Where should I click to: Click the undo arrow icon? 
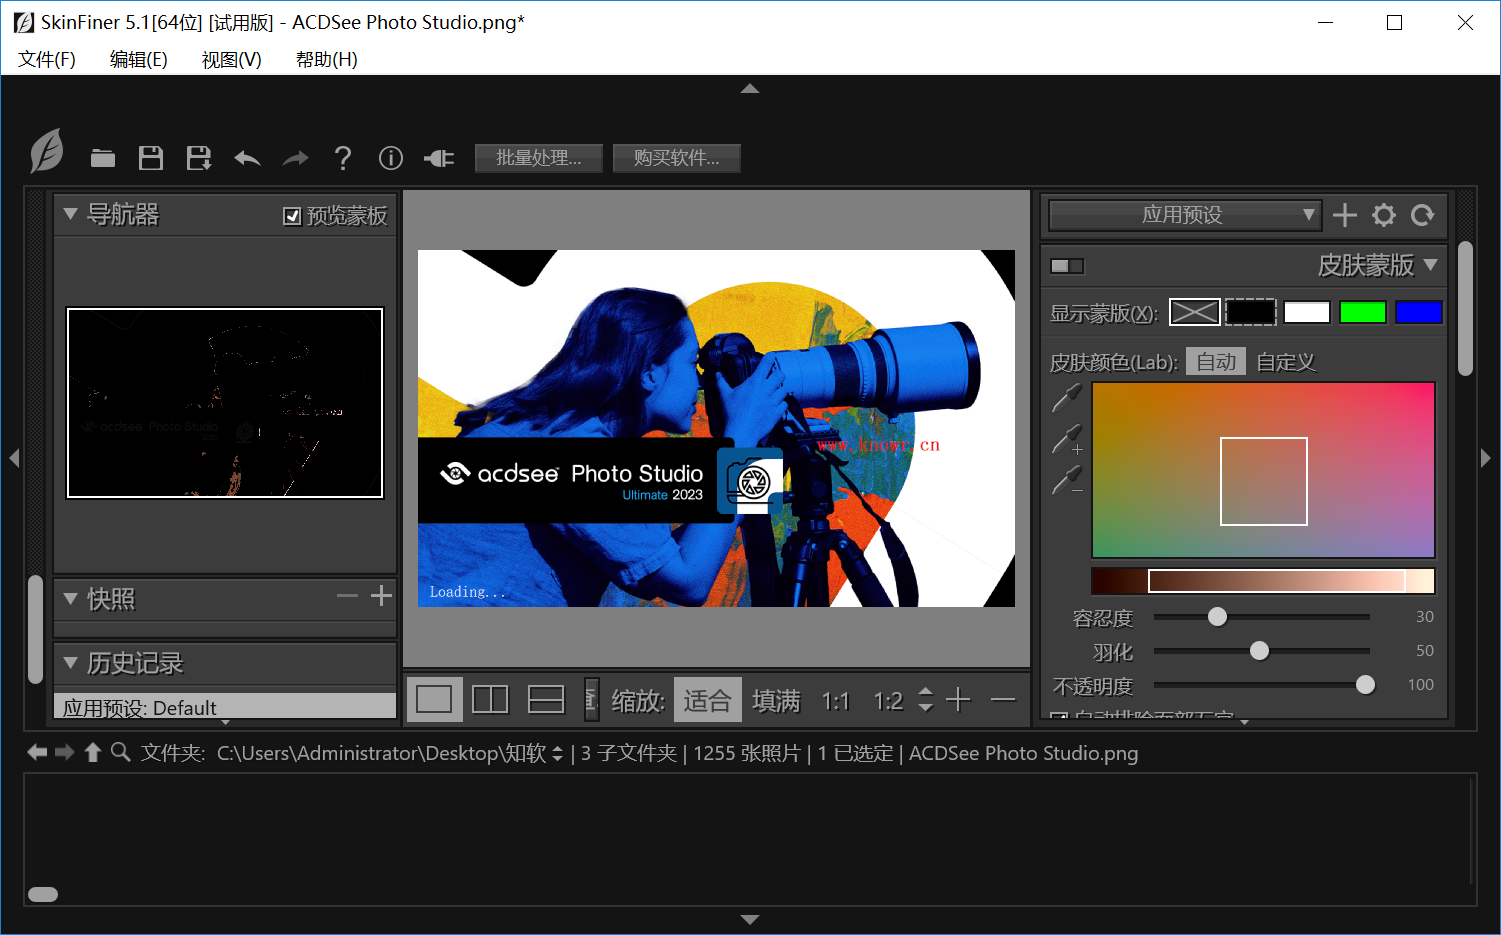(x=247, y=158)
